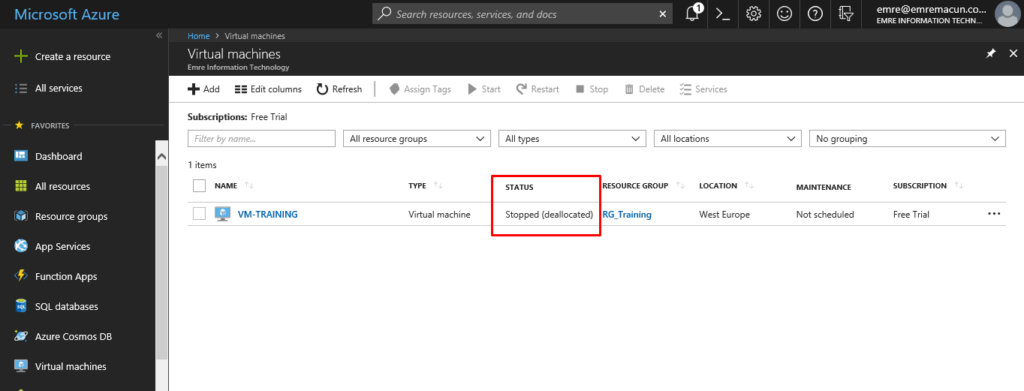Screen dimensions: 1024x391
Task: Click Add in the VM toolbar
Action: pos(204,89)
